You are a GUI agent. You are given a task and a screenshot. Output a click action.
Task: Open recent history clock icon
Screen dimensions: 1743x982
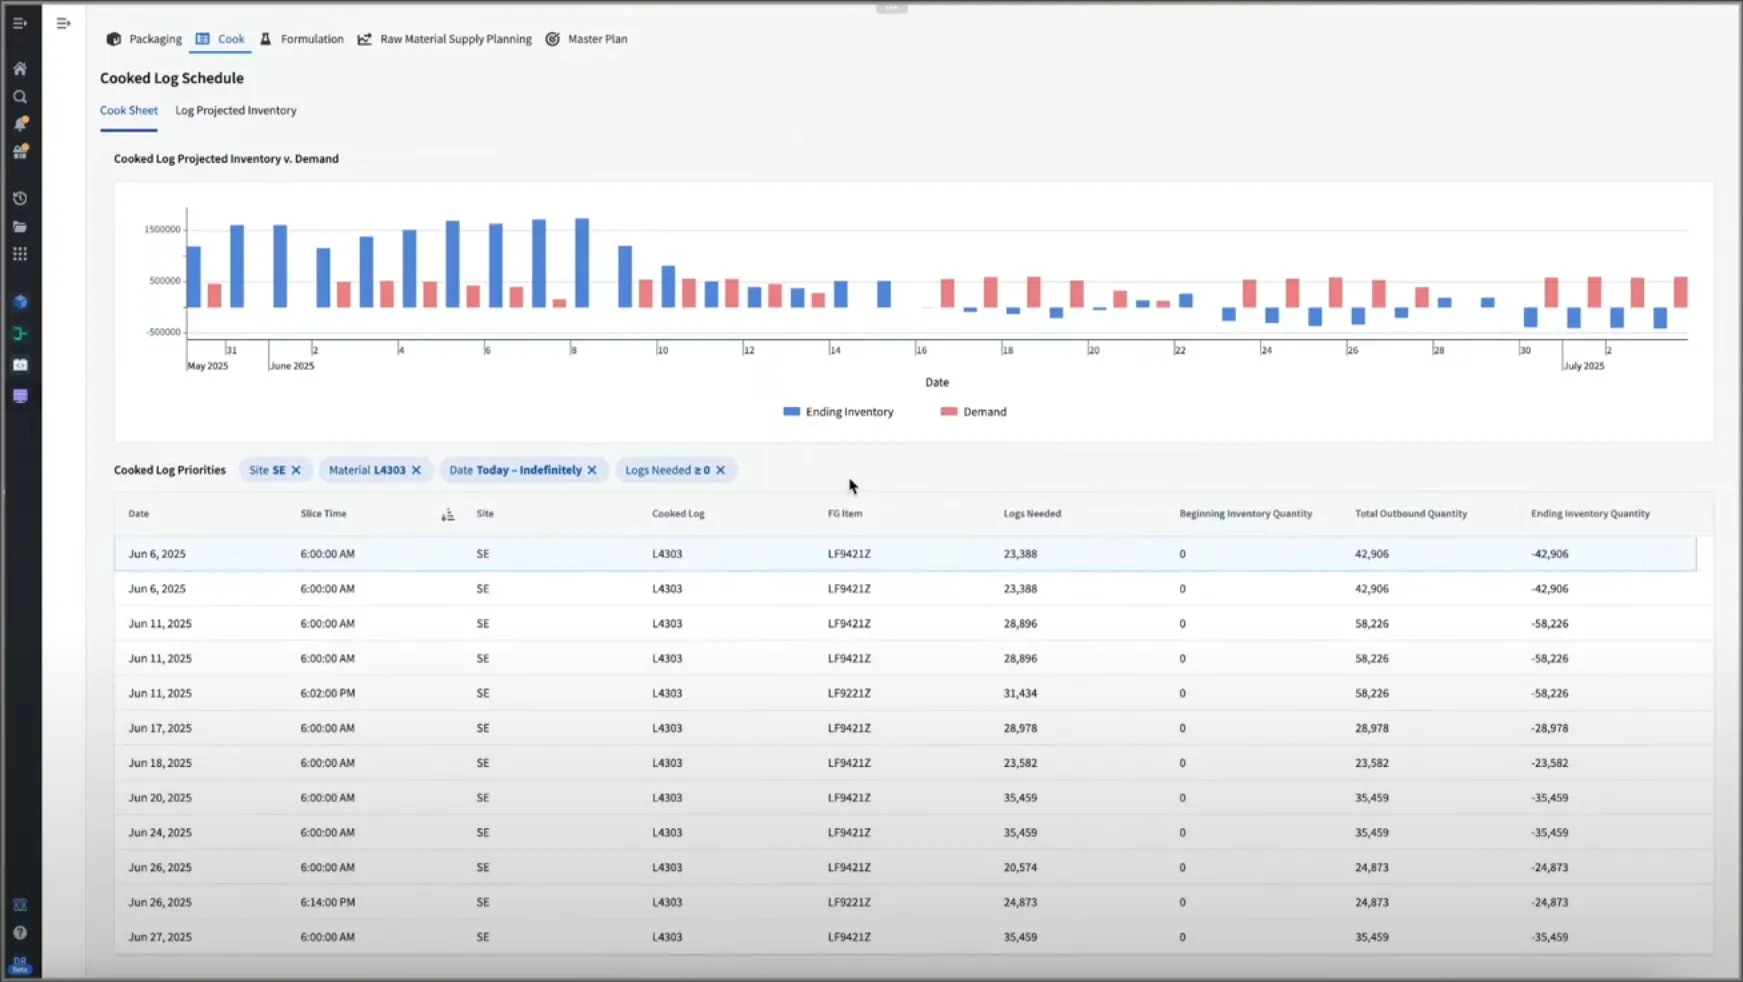tap(19, 198)
